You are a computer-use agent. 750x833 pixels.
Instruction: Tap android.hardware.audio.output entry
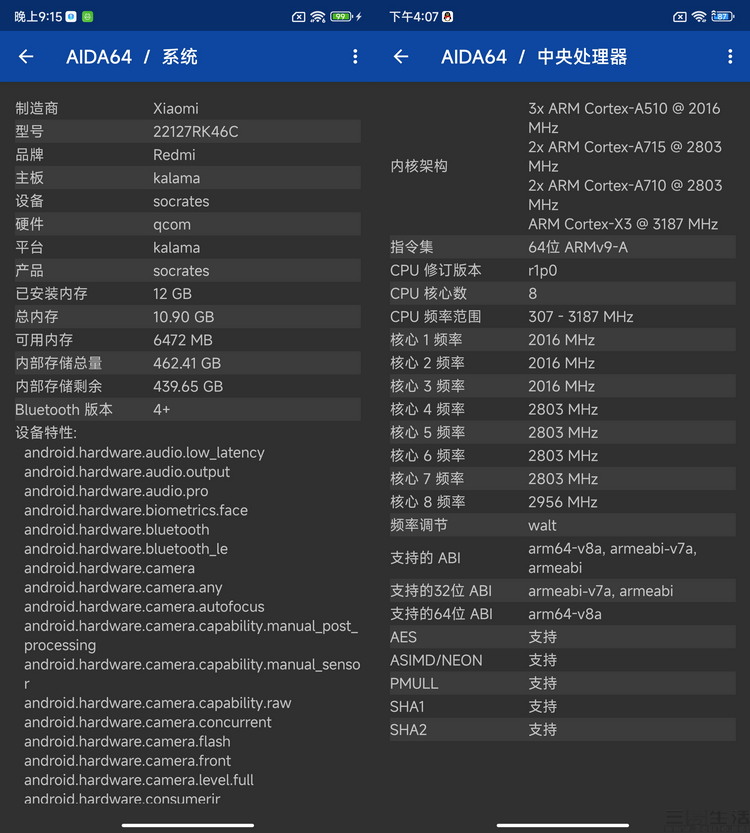point(127,472)
